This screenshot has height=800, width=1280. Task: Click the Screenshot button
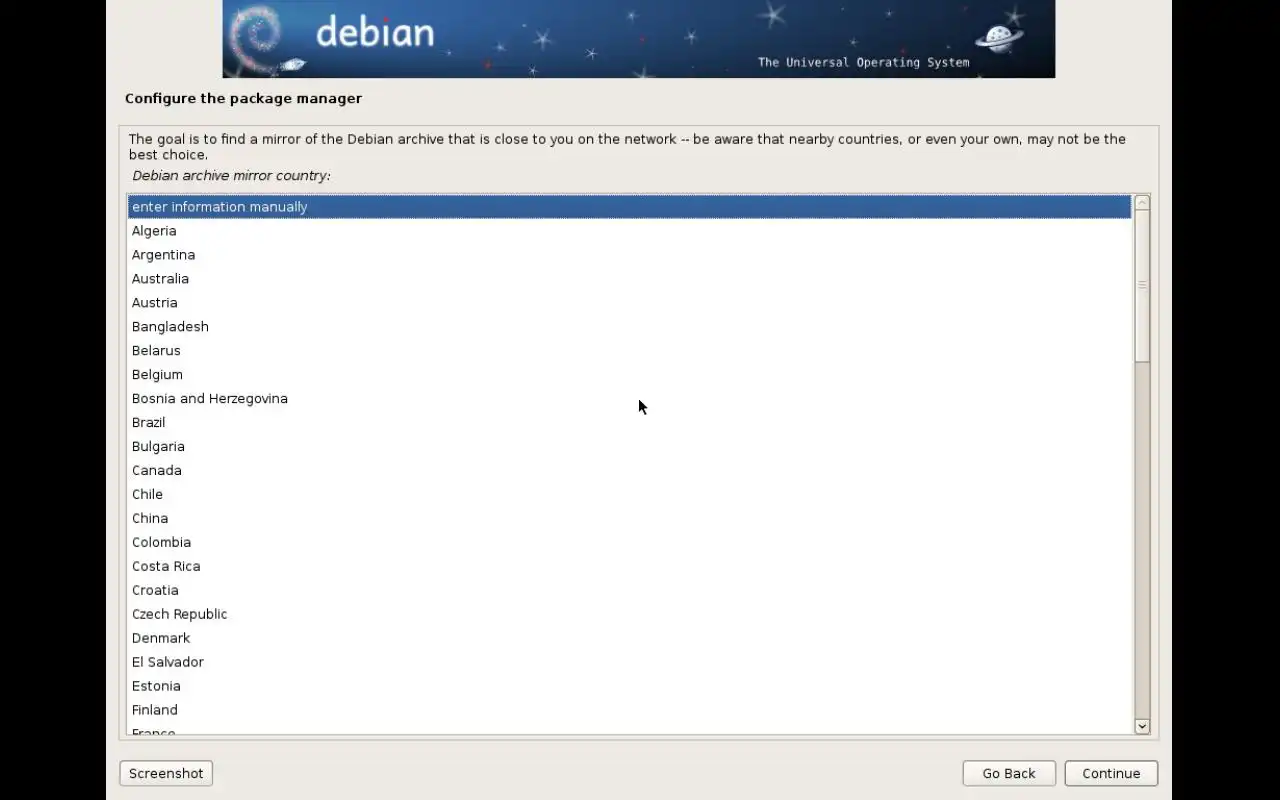point(166,773)
